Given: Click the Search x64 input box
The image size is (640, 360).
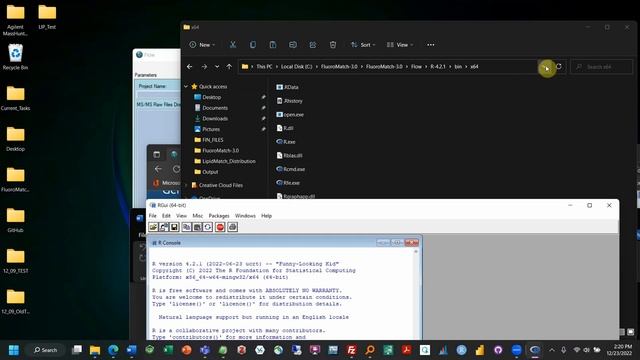Looking at the screenshot, I should (602, 67).
